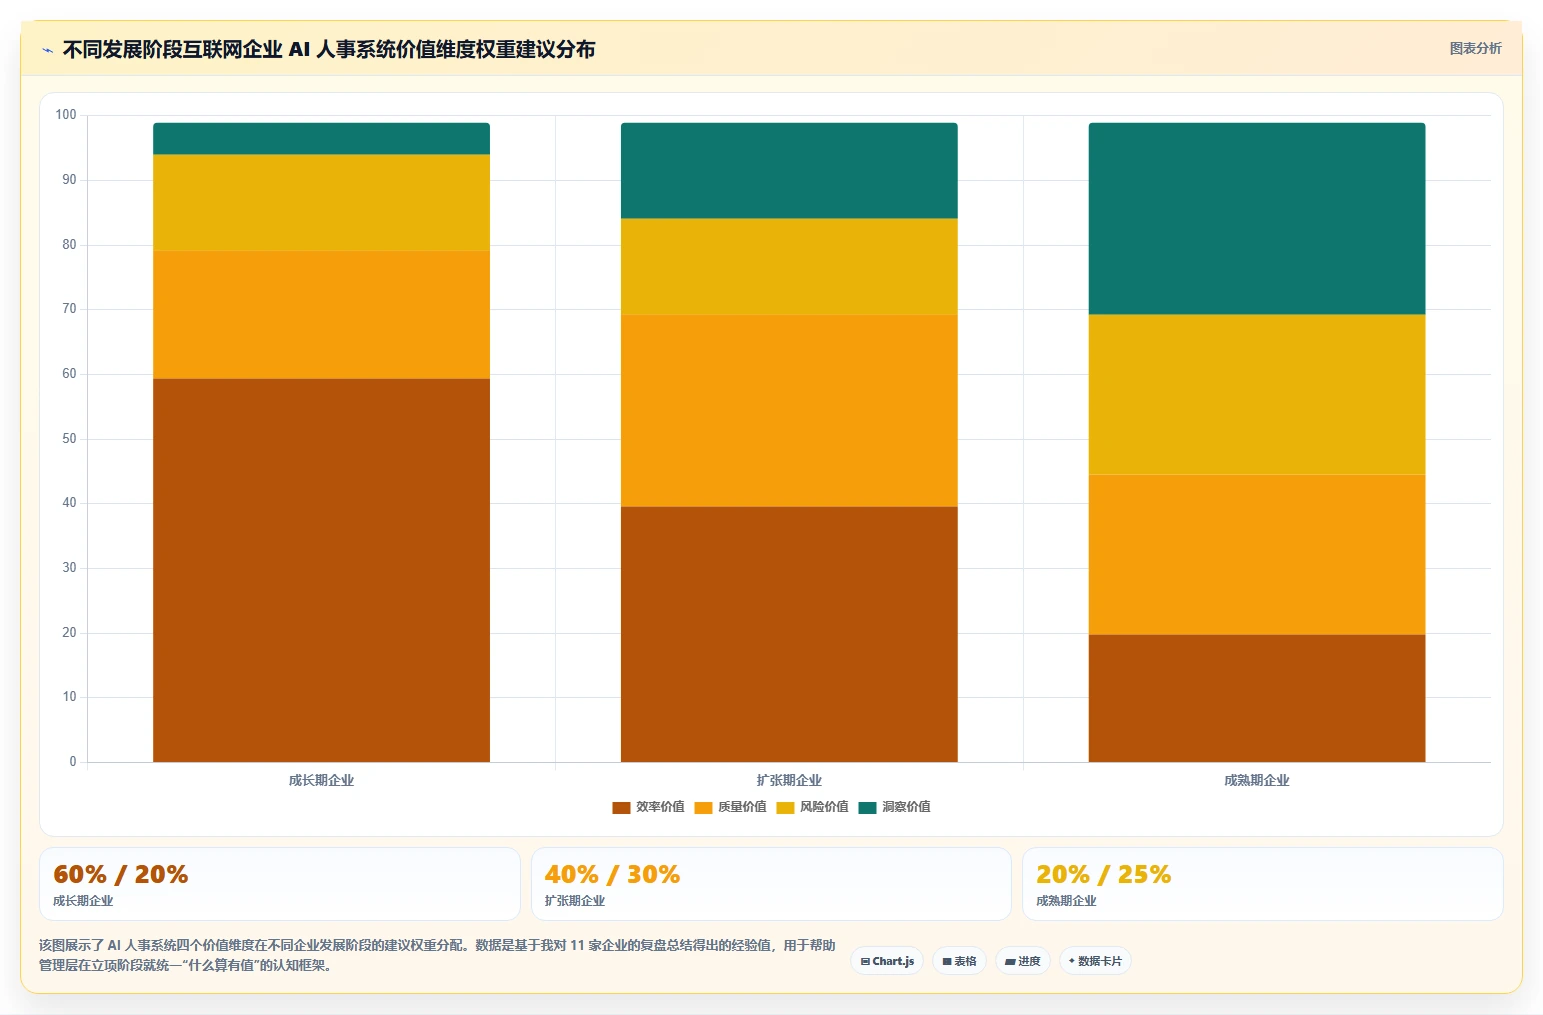Select the 质量价值 bar segment for 扩张期企业
This screenshot has width=1543, height=1015.
789,411
